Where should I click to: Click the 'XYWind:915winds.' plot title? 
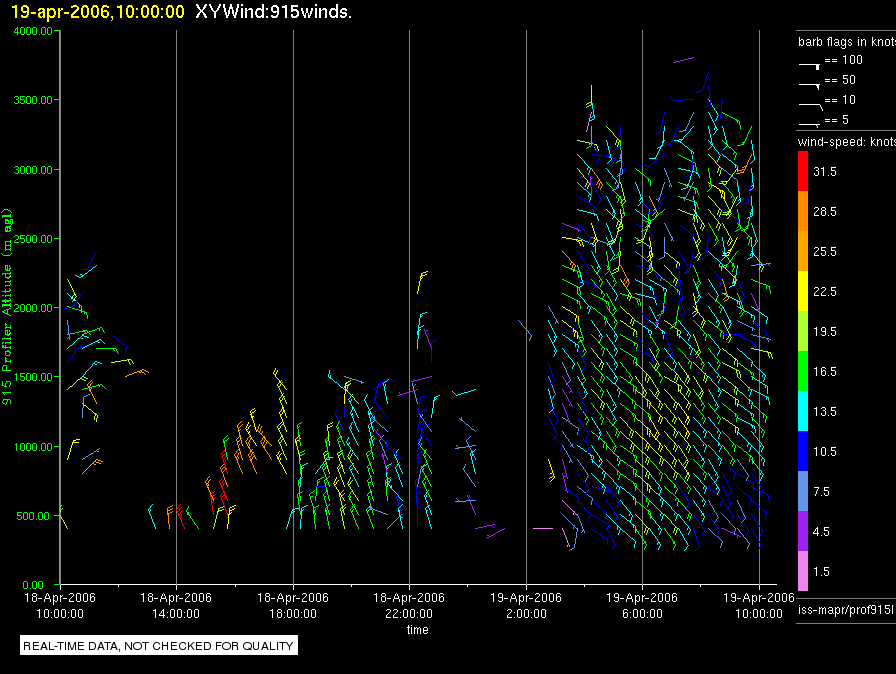pos(273,11)
